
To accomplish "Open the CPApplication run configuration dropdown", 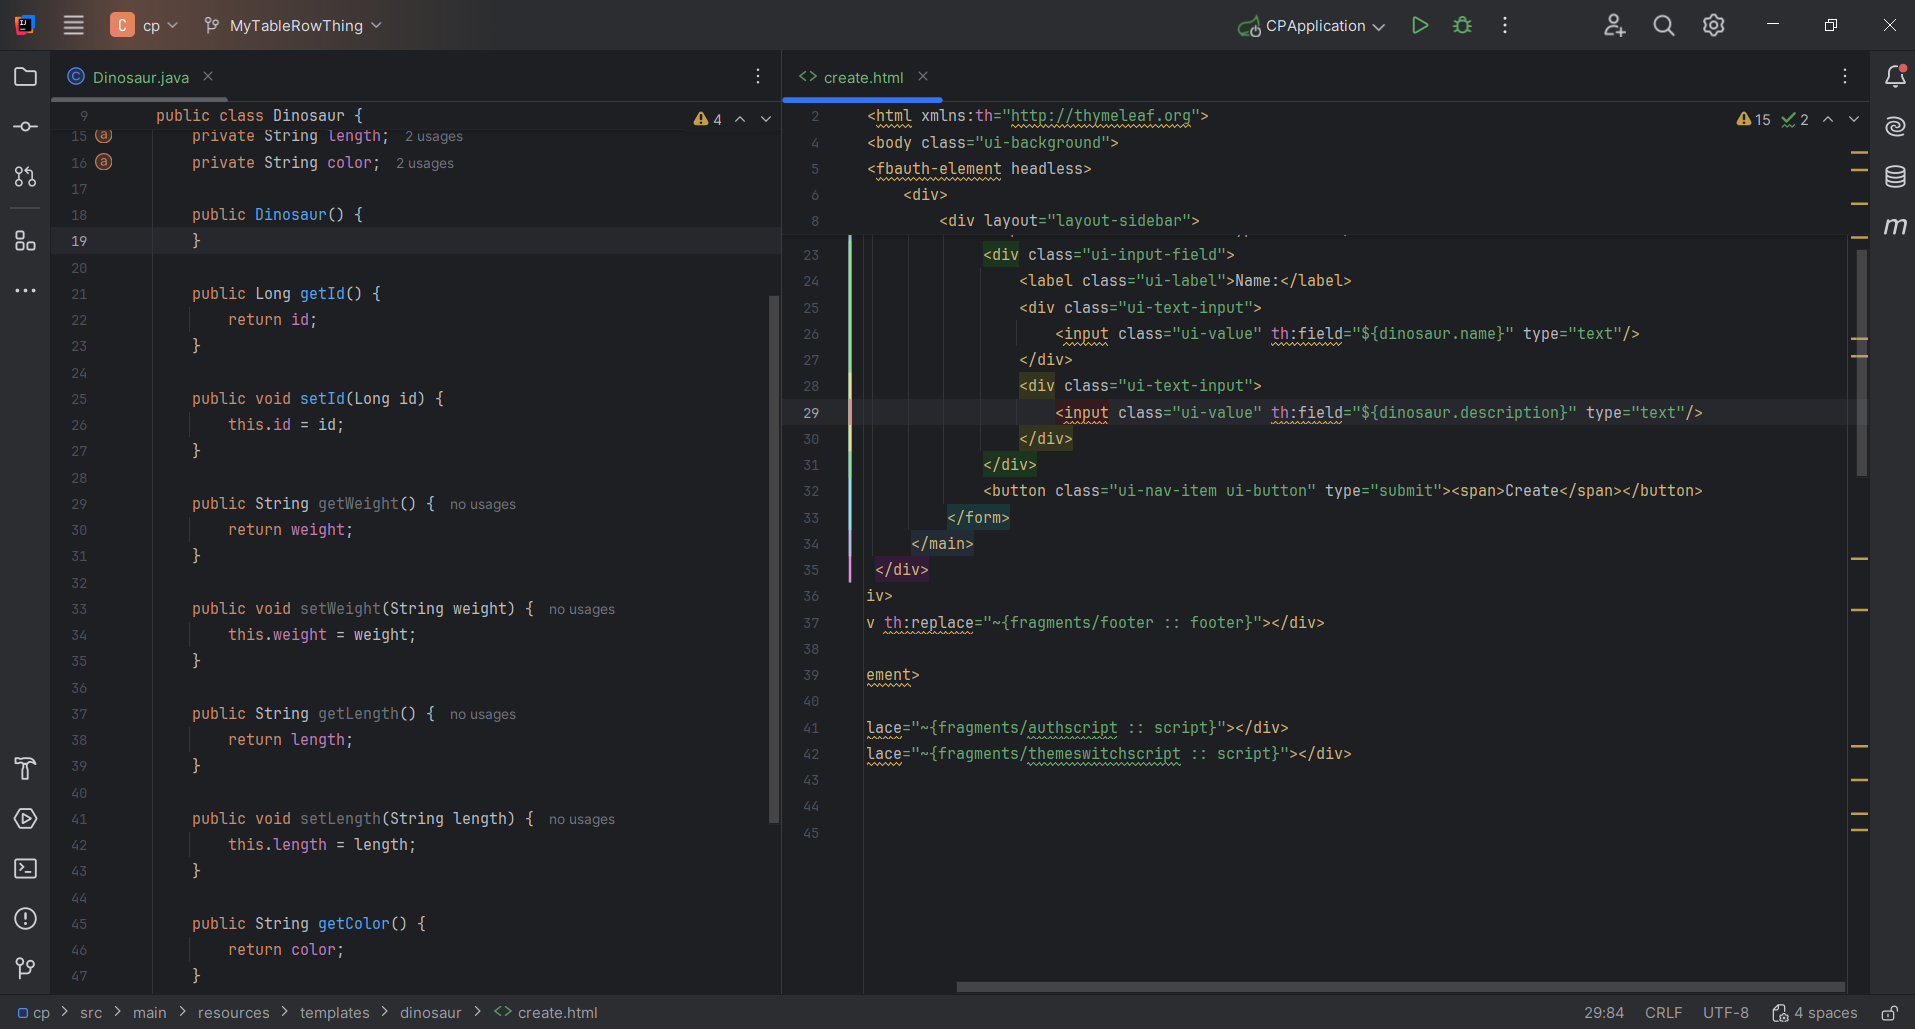I will coord(1310,25).
